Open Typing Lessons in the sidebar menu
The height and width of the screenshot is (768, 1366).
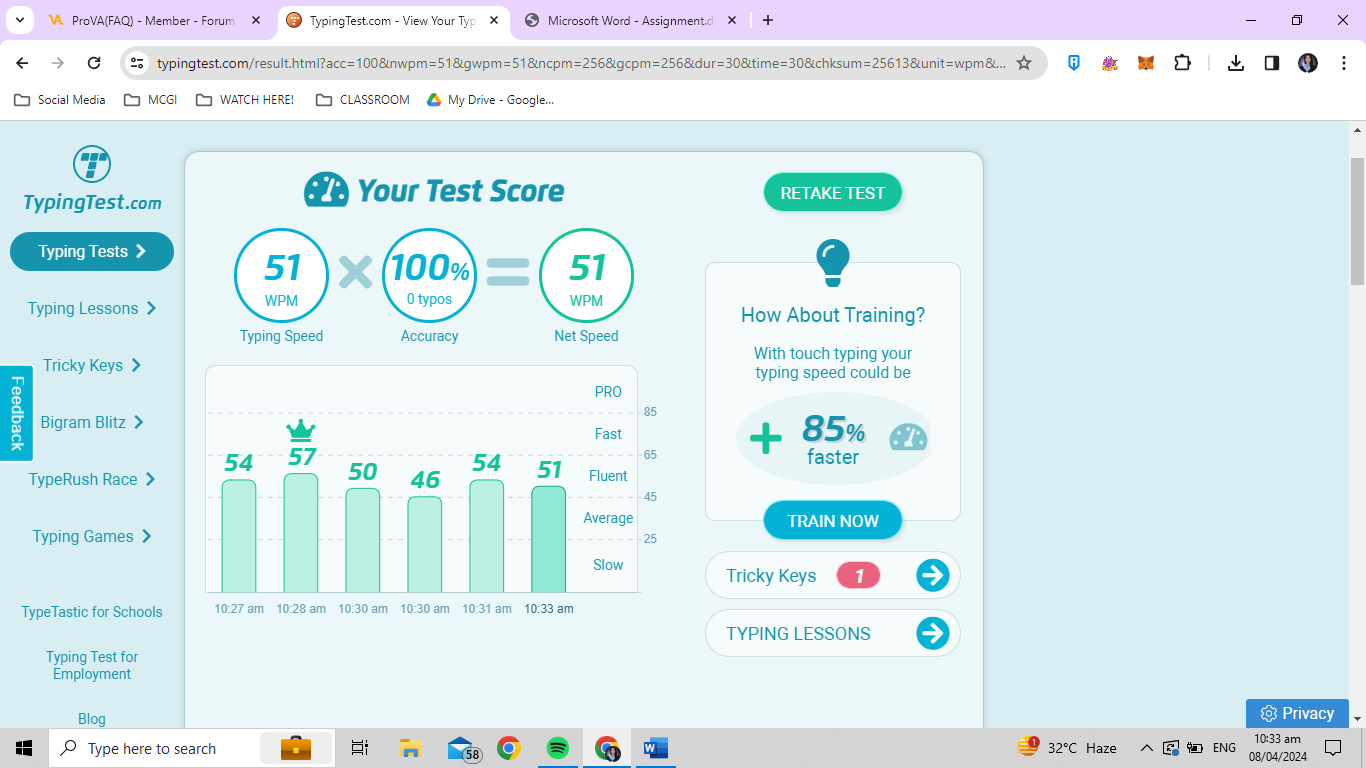92,308
